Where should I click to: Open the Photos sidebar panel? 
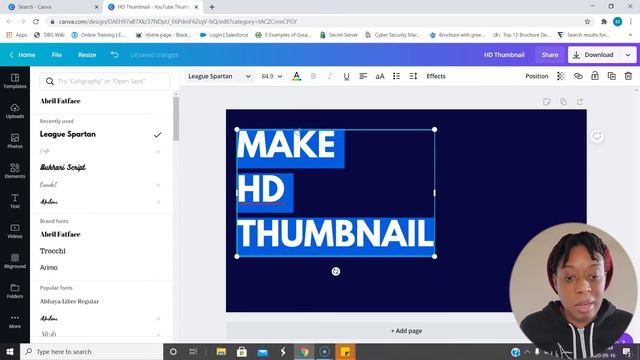click(x=15, y=141)
